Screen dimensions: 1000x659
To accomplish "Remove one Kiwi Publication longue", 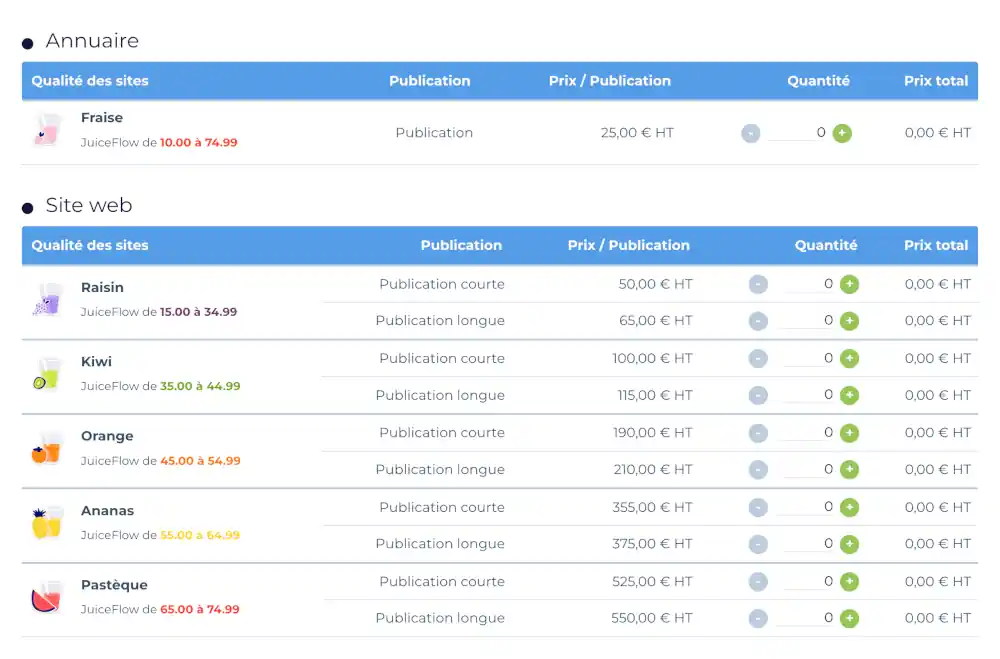I will coord(758,396).
